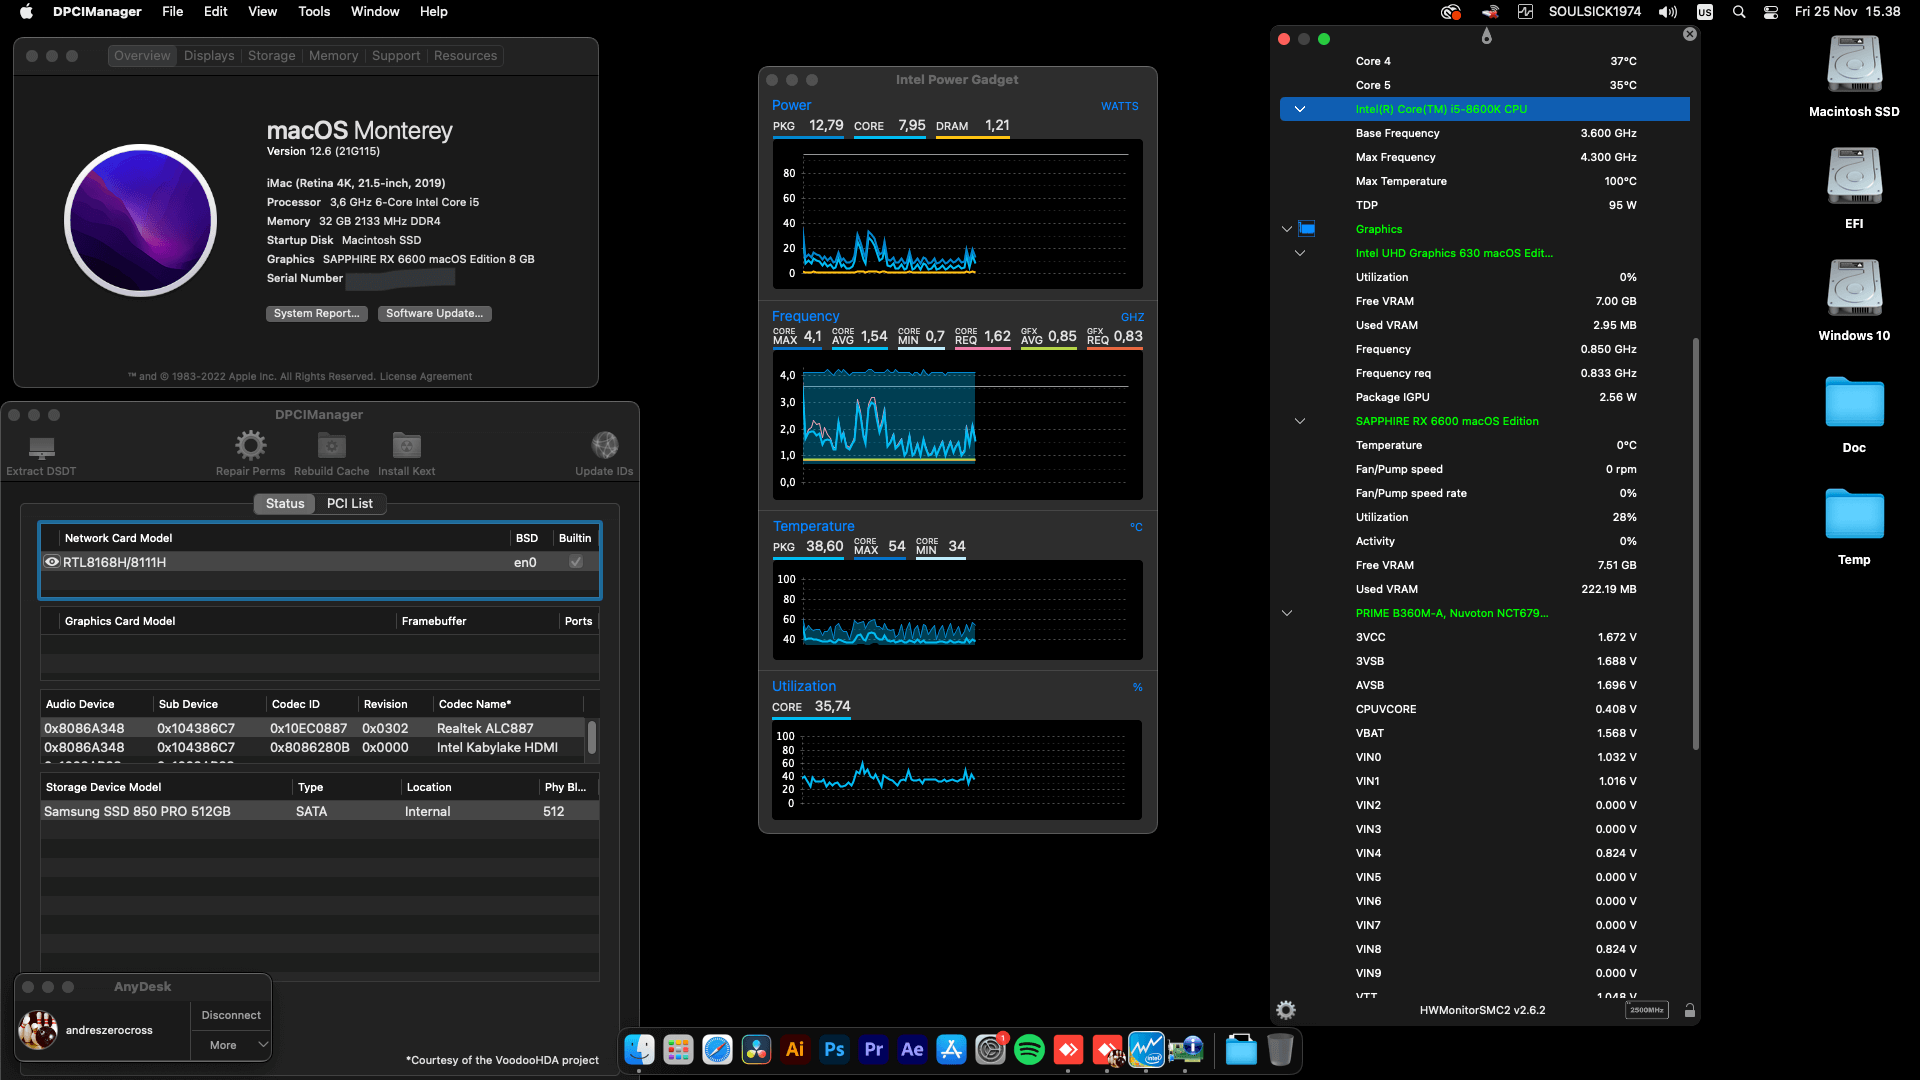Viewport: 1920px width, 1080px height.
Task: Open Spotlight search in menu bar
Action: [x=1739, y=12]
